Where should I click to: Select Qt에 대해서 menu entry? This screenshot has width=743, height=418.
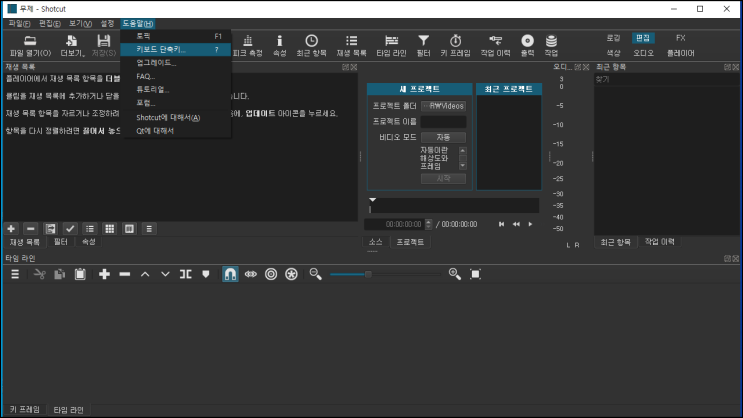[x=176, y=131]
